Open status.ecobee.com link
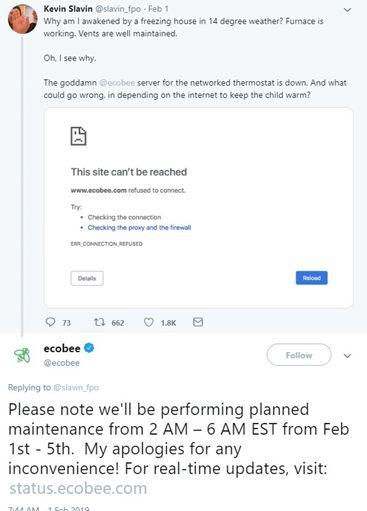This screenshot has height=511, width=367. point(78,489)
